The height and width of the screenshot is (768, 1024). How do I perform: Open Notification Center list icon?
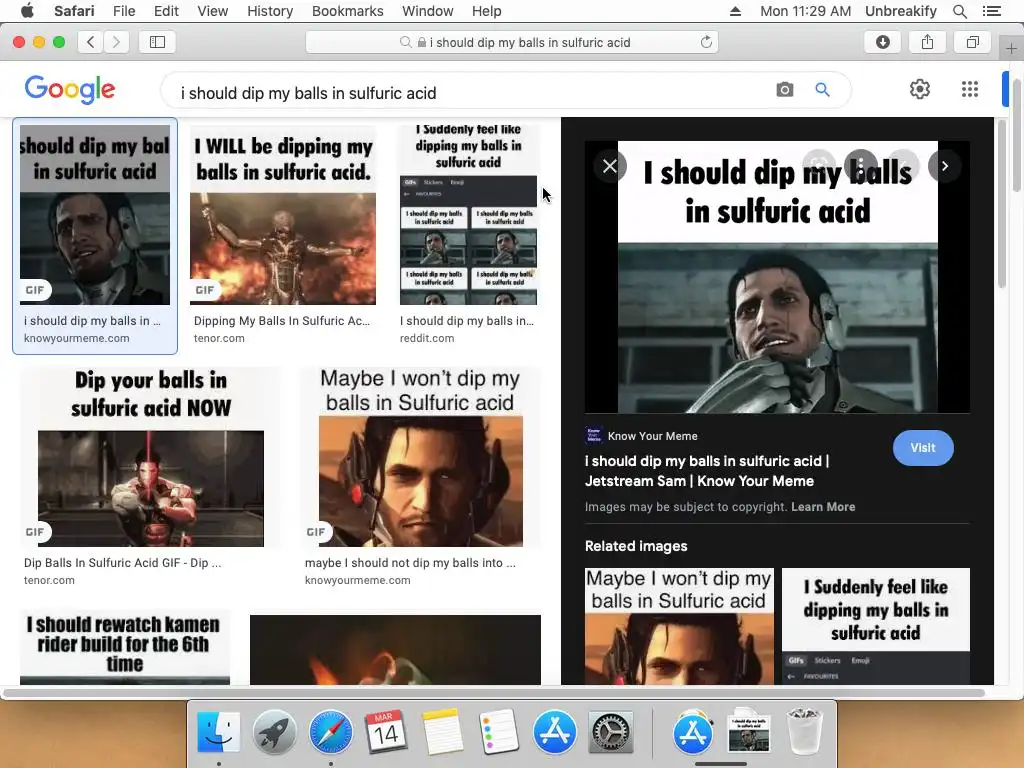[991, 11]
